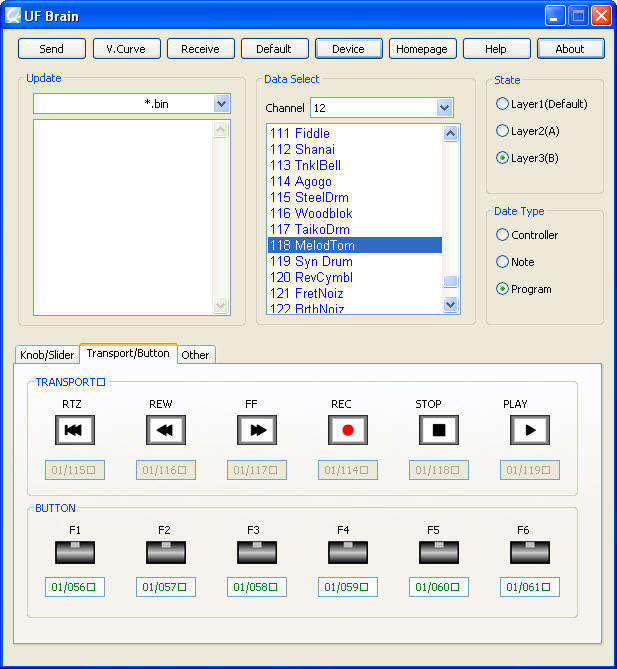Select 121 FretNoiz in program list
Image resolution: width=617 pixels, height=669 pixels.
355,293
